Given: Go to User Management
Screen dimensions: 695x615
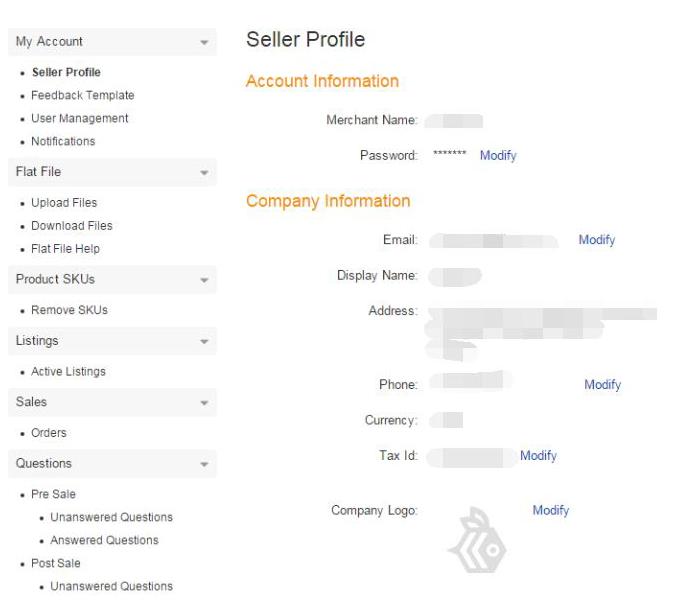Looking at the screenshot, I should point(80,118).
